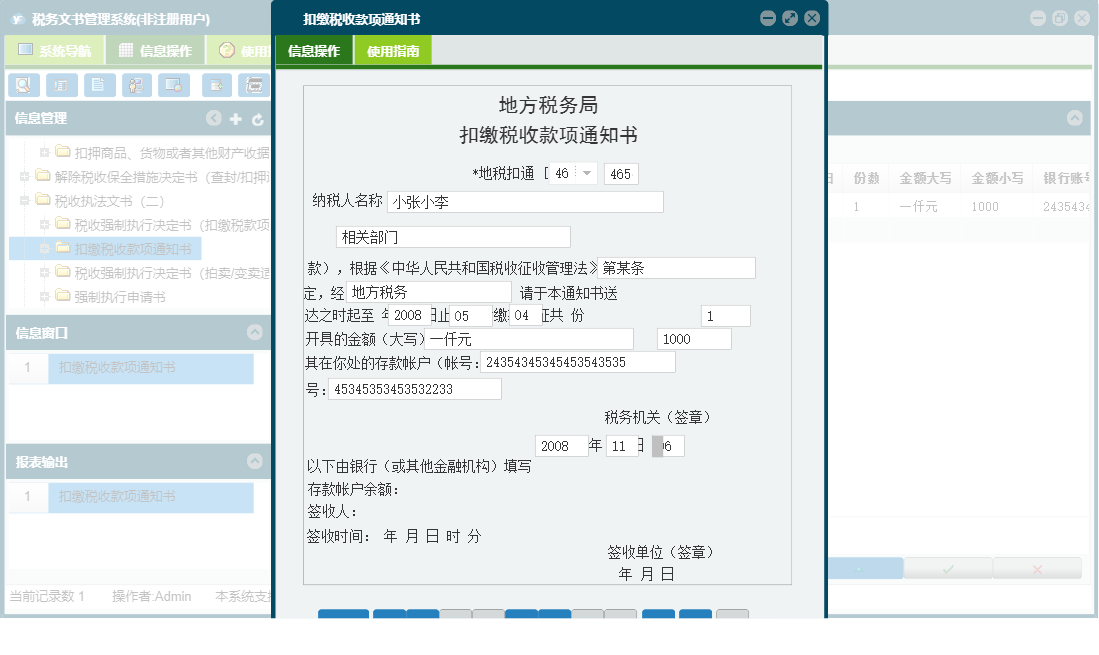1099x655 pixels.
Task: Open 系统导航 tab in main window
Action: point(55,50)
